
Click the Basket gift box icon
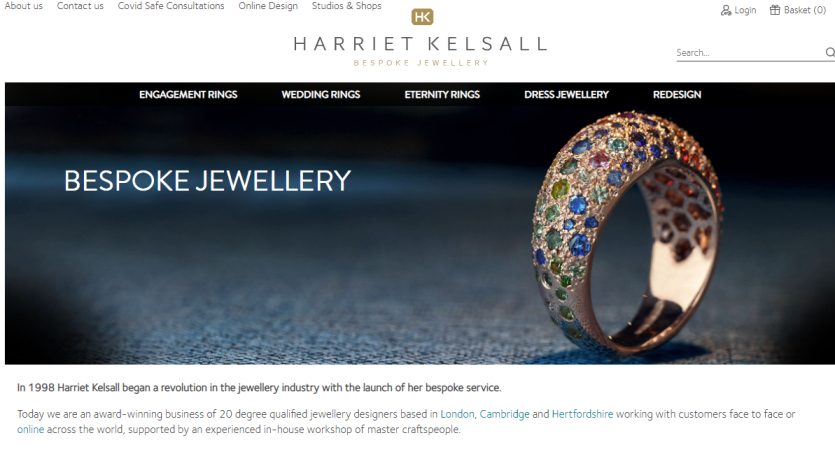[x=775, y=10]
